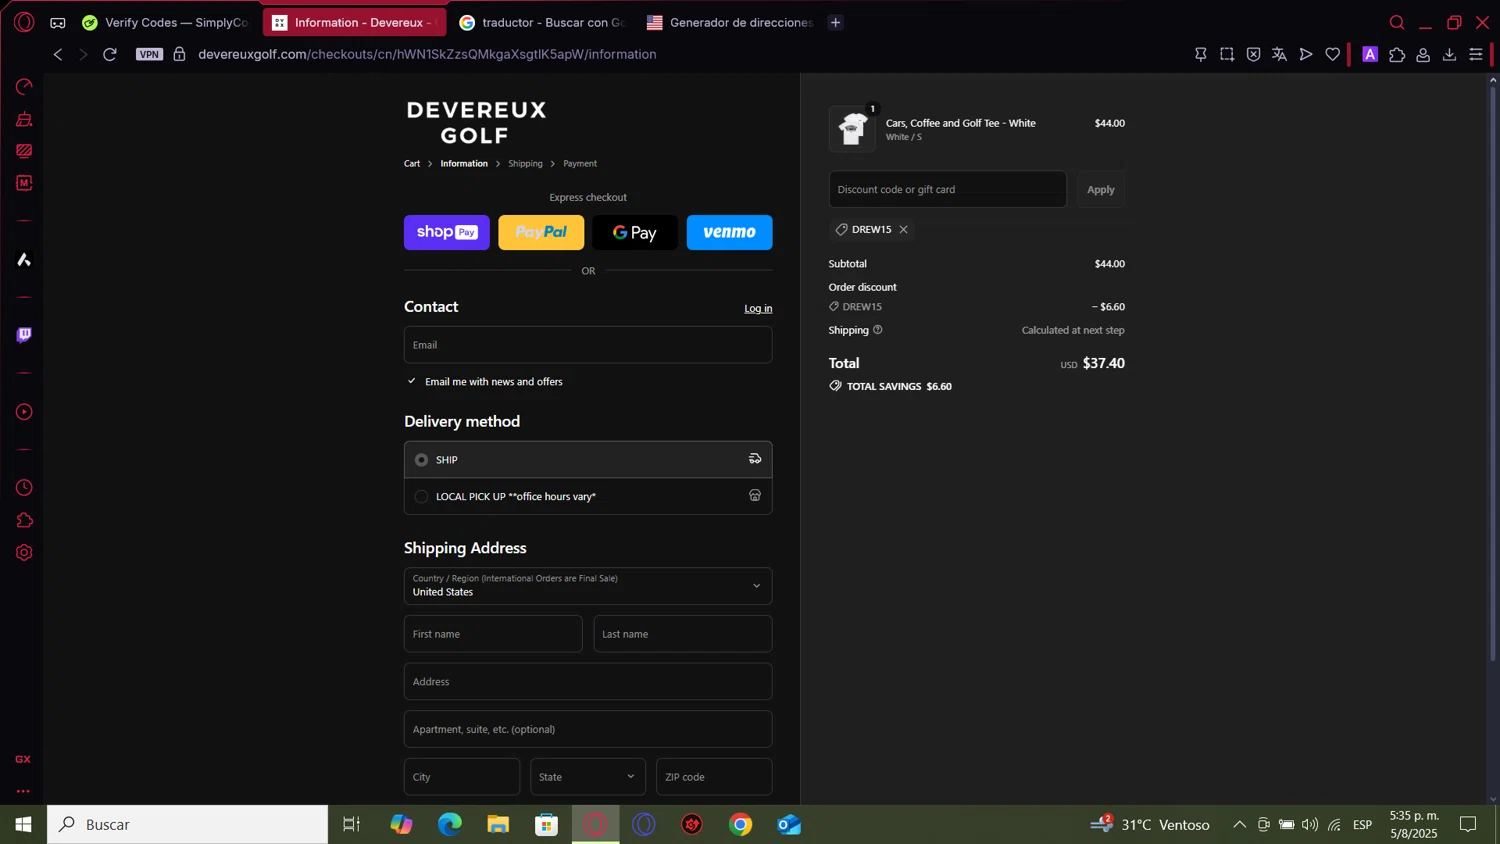Viewport: 1500px width, 844px height.
Task: Click Log in link
Action: (x=758, y=308)
